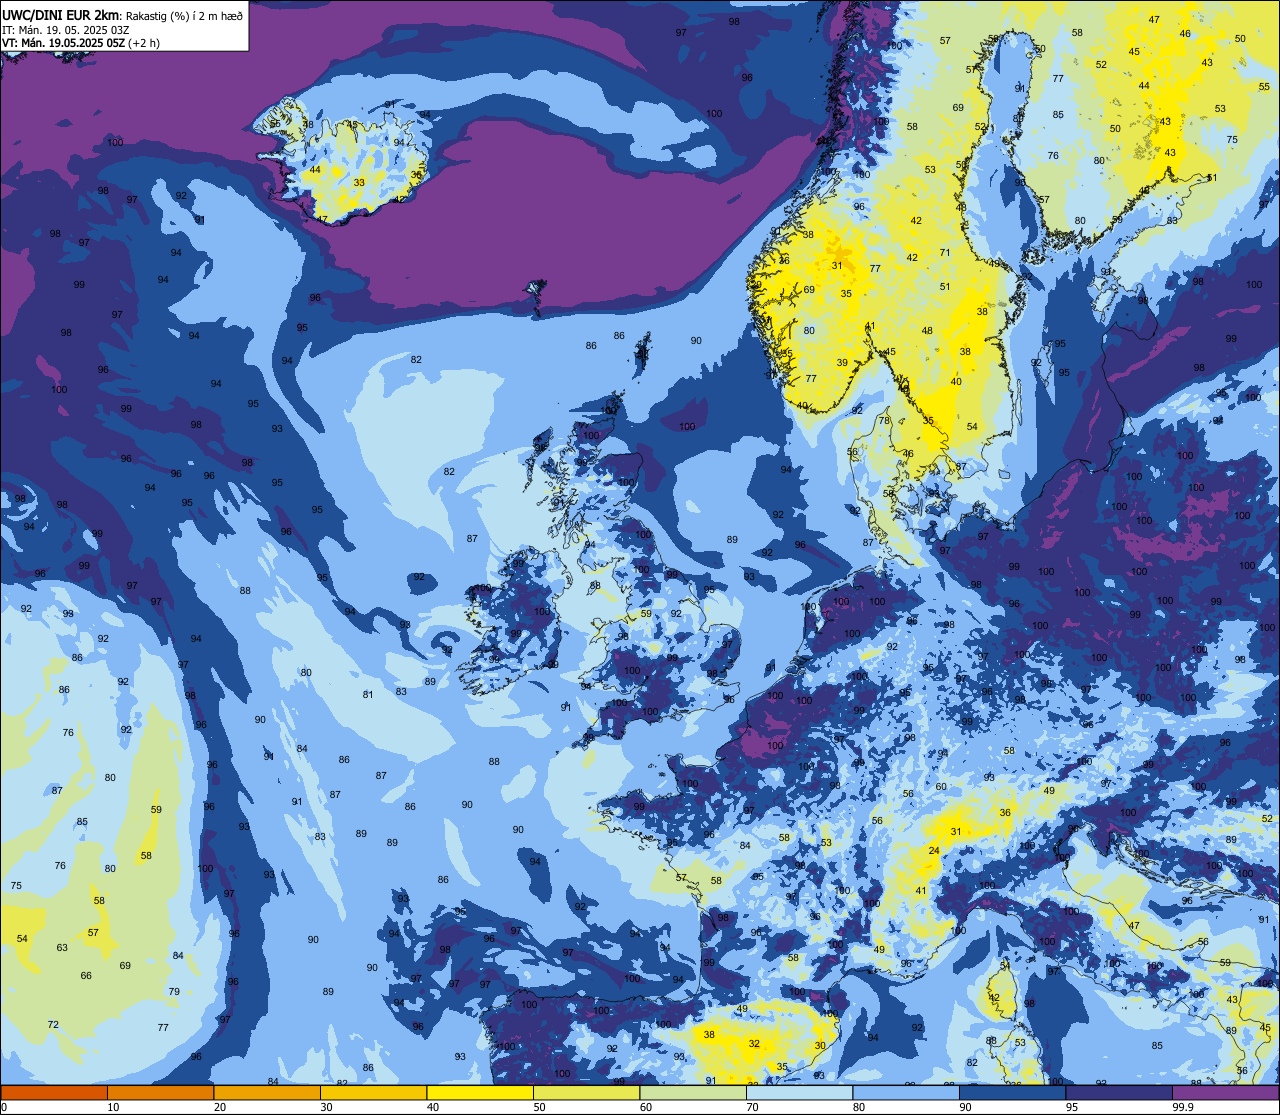Viewport: 1280px width, 1115px height.
Task: Click the value 72 near the bottom-left corner
Action: (53, 1025)
